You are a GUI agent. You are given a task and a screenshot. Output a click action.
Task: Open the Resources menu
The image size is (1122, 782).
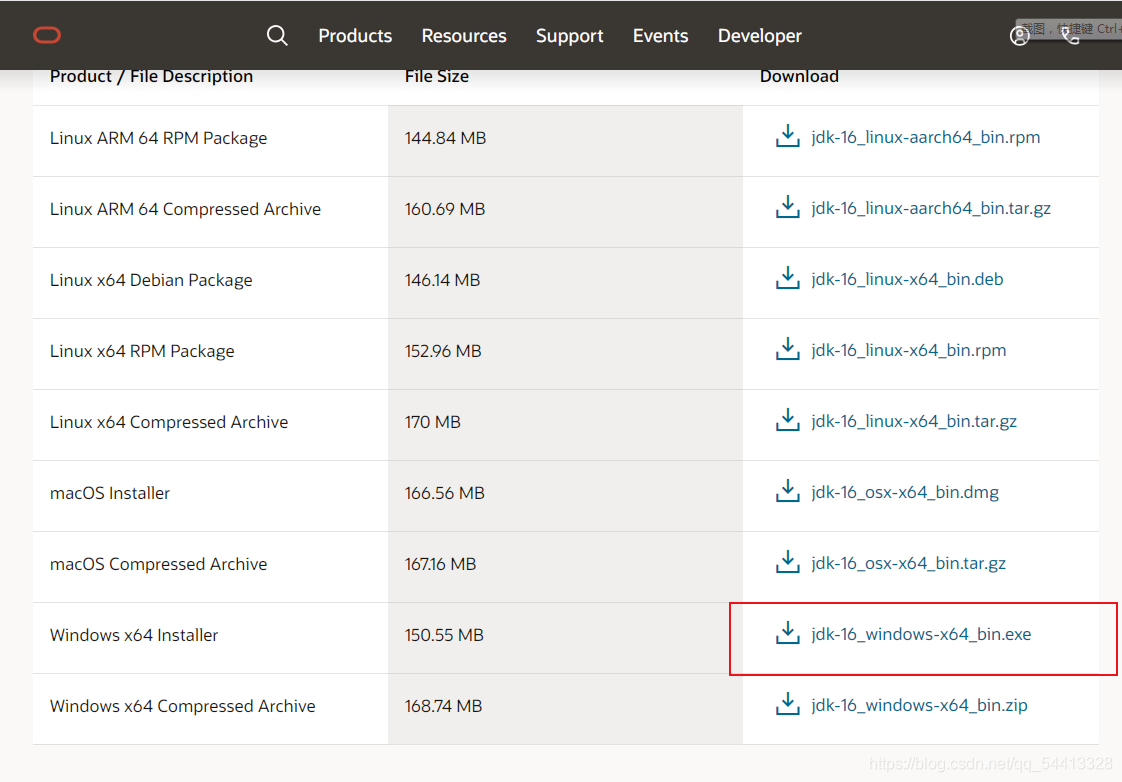point(464,36)
